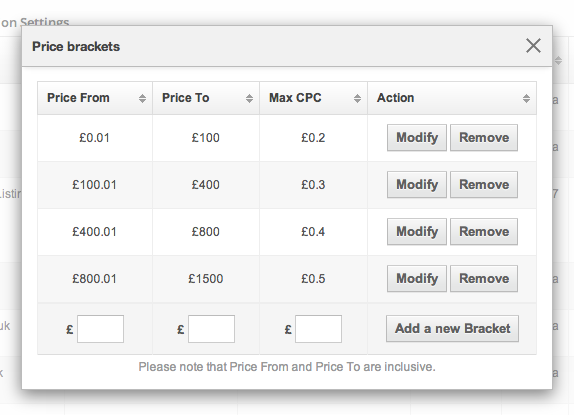Remove the £100.01 to £400 bracket
This screenshot has width=574, height=415.
click(484, 185)
